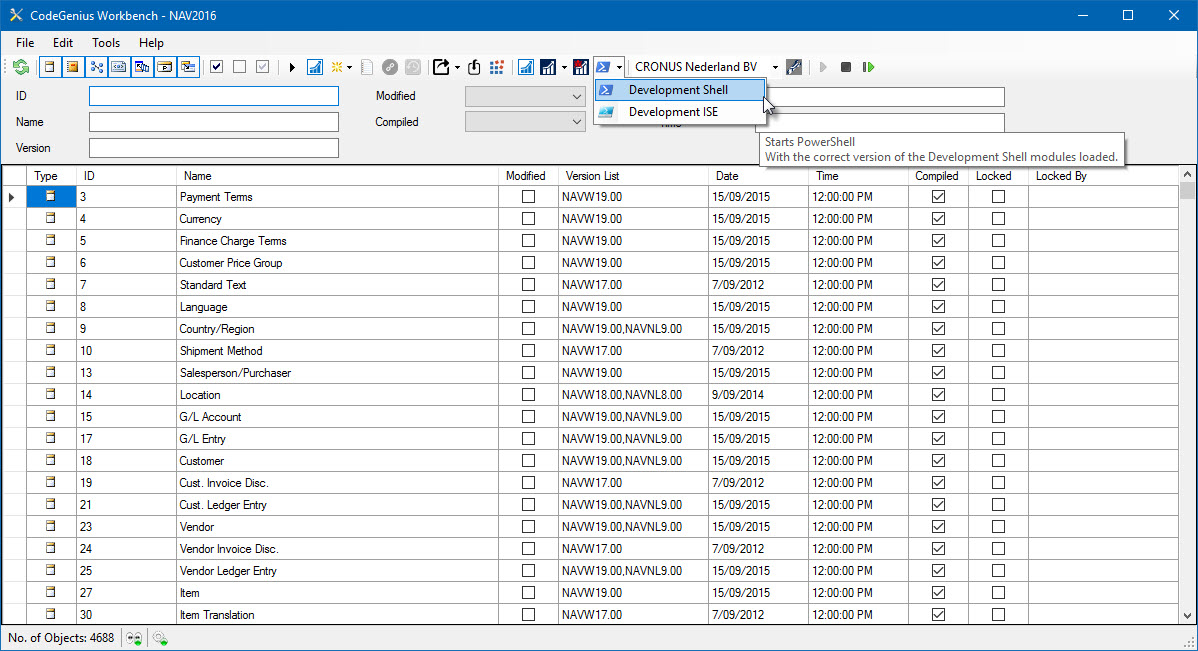Toggle Modified checkbox for Customer row
This screenshot has height=651, width=1198.
click(528, 461)
